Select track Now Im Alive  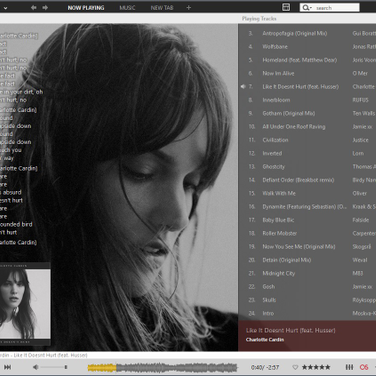click(x=278, y=73)
